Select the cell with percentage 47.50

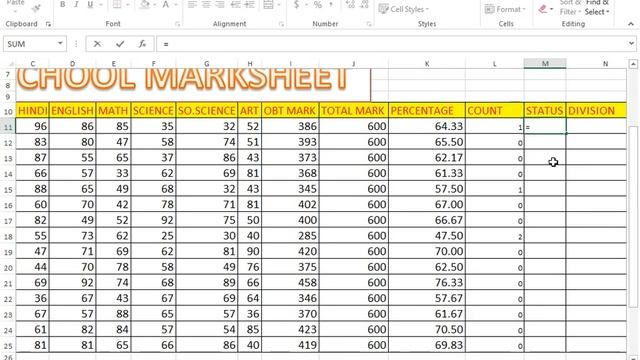427,236
